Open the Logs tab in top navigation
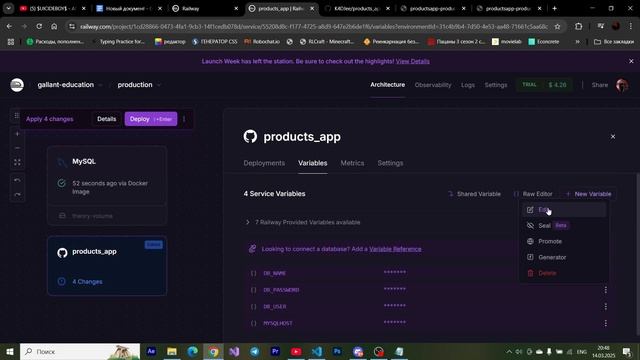Image resolution: width=640 pixels, height=360 pixels. pyautogui.click(x=468, y=85)
